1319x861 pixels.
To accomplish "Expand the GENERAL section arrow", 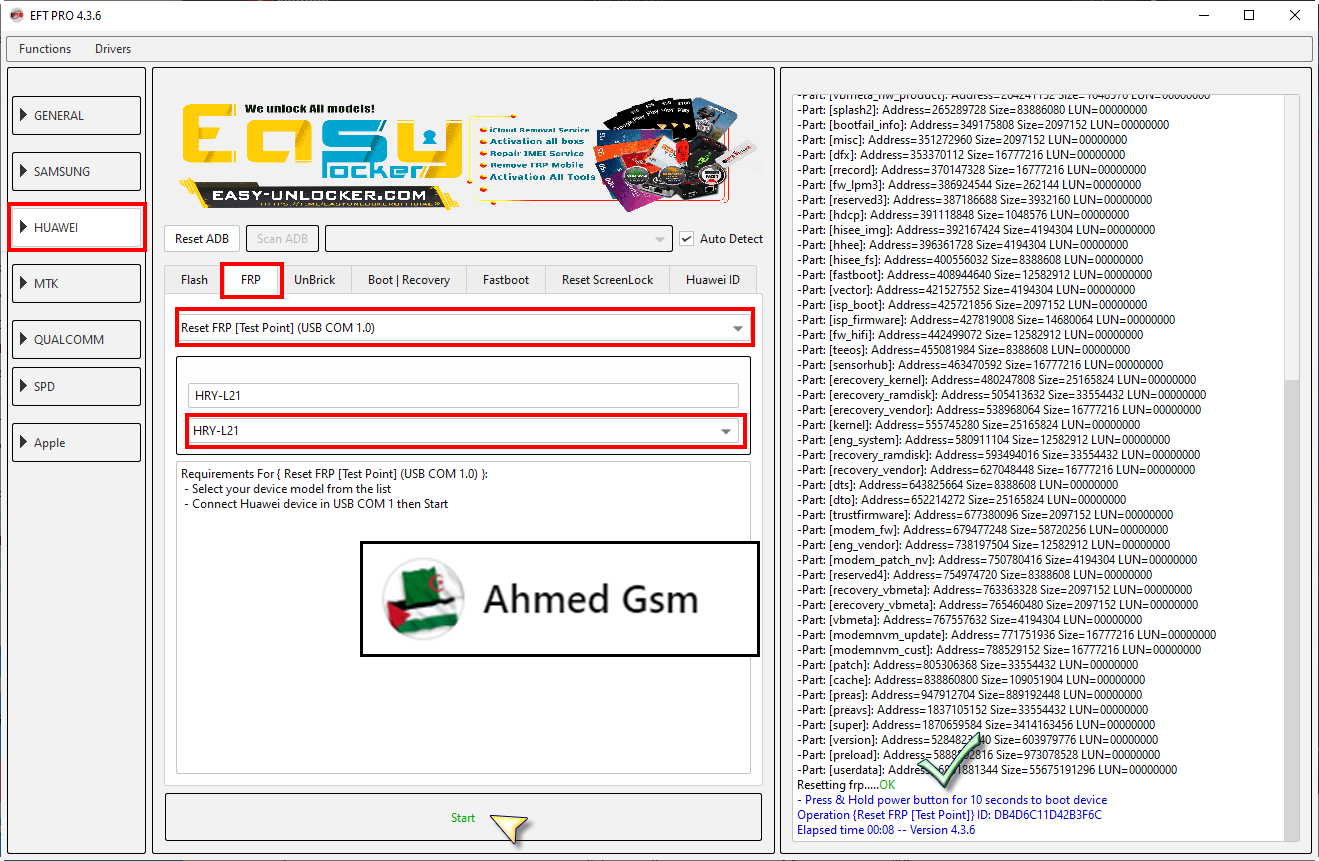I will [x=23, y=115].
